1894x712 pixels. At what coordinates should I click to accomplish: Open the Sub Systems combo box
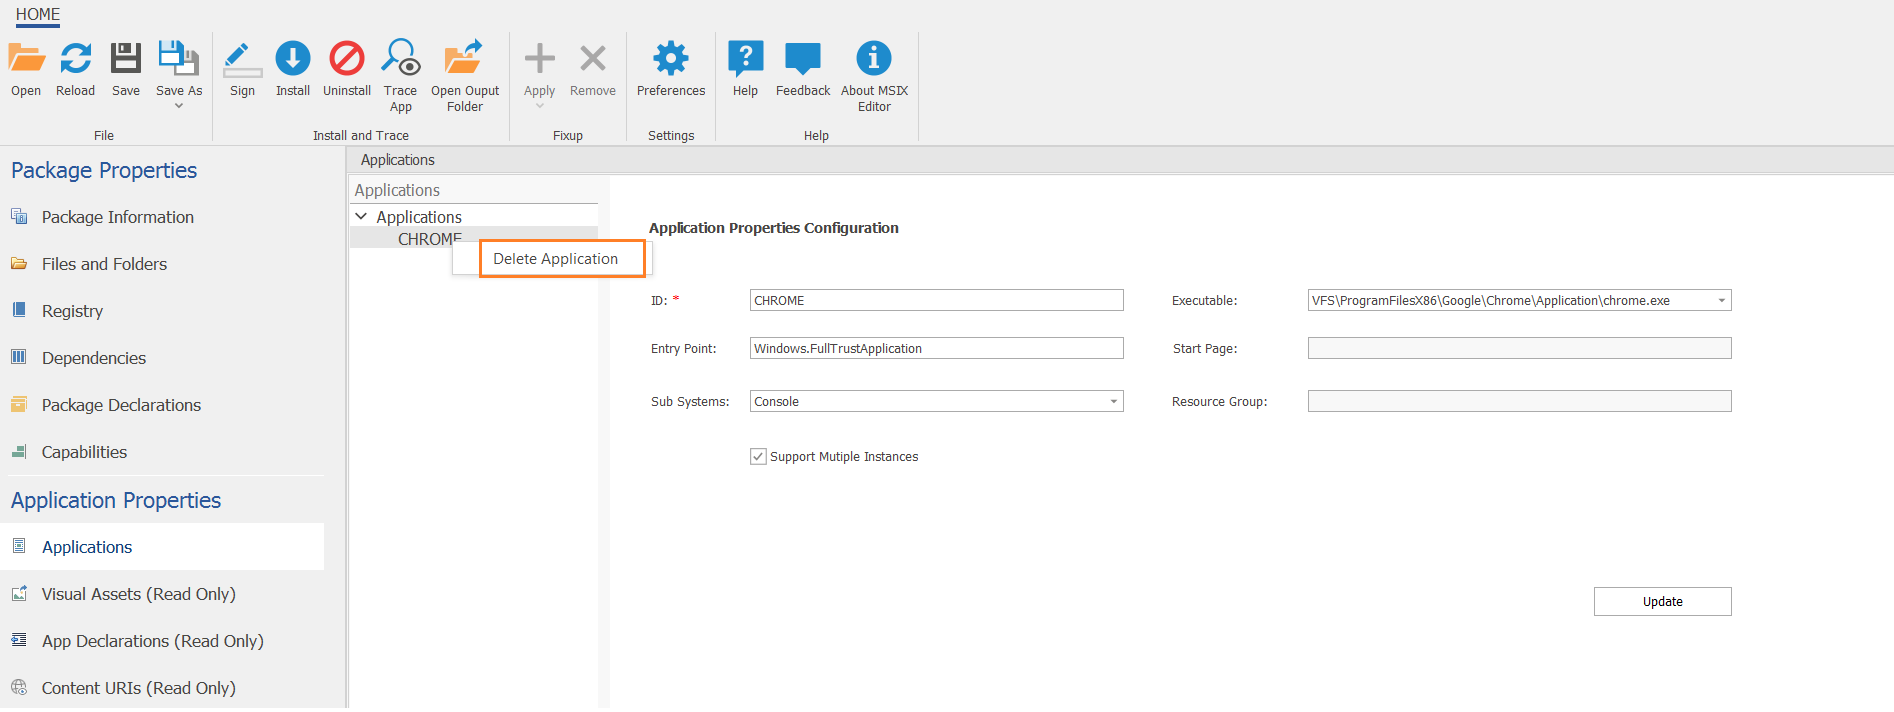tap(1113, 402)
